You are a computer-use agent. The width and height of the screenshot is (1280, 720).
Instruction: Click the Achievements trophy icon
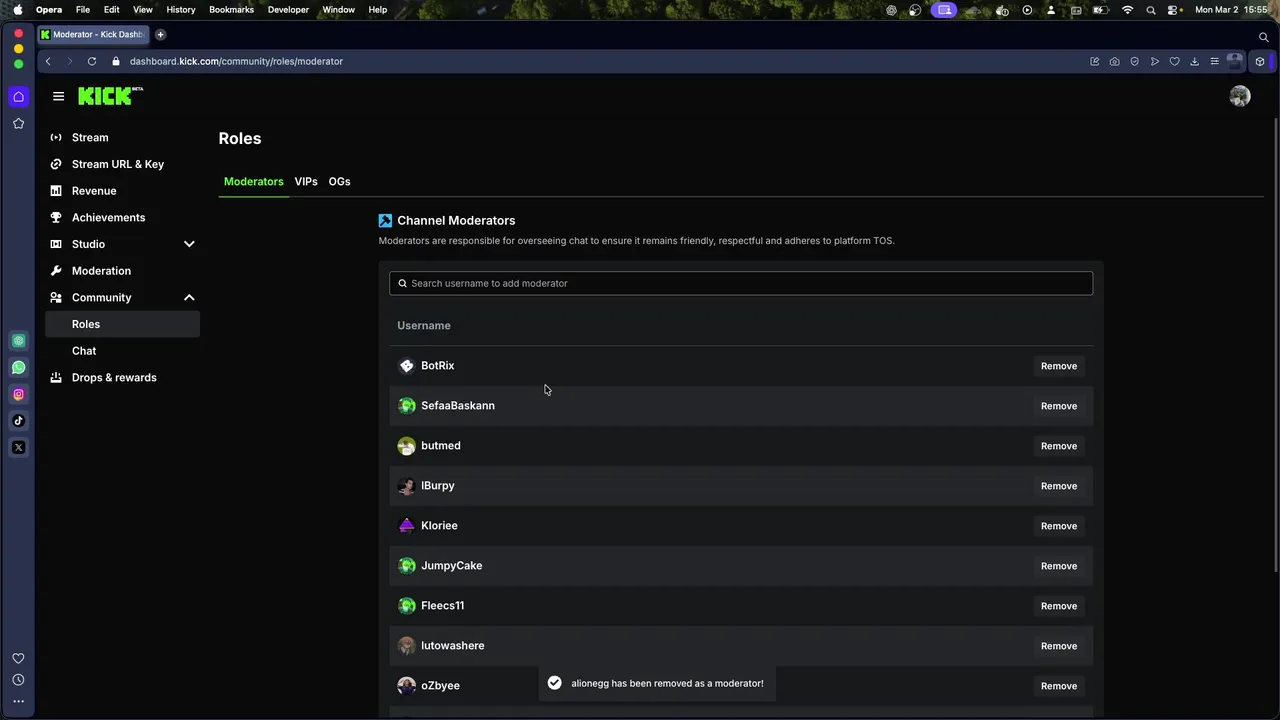tap(56, 218)
